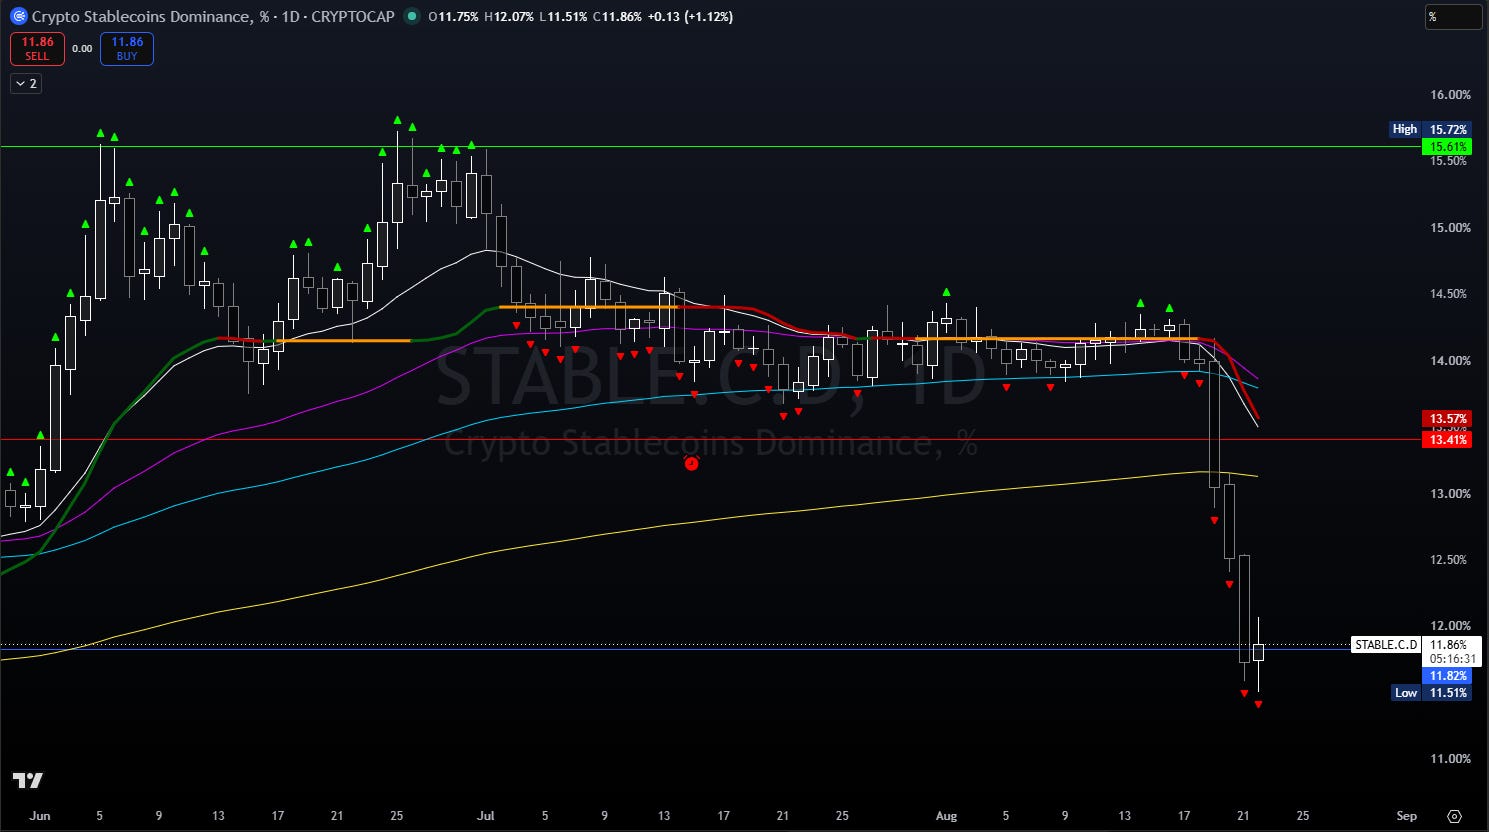Image resolution: width=1489 pixels, height=832 pixels.
Task: Collapse the indicator legend showing 2
Action: pos(26,84)
